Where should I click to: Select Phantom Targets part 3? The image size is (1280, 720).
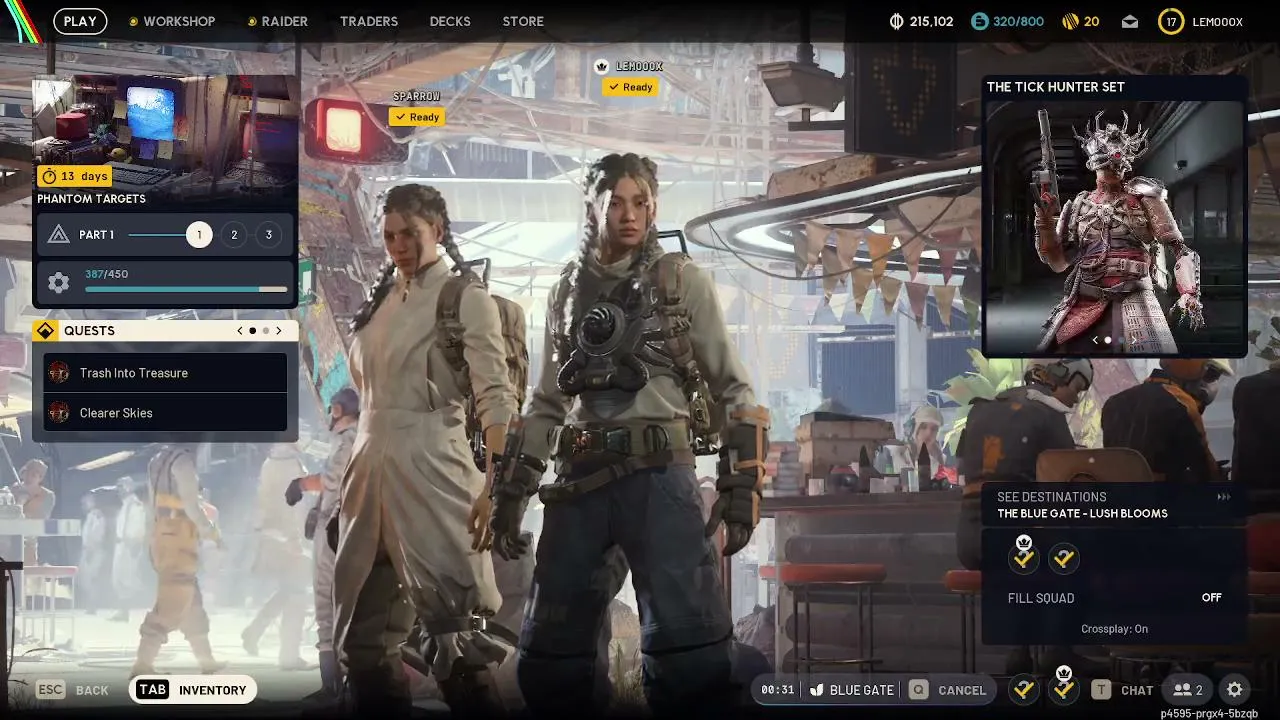[268, 235]
